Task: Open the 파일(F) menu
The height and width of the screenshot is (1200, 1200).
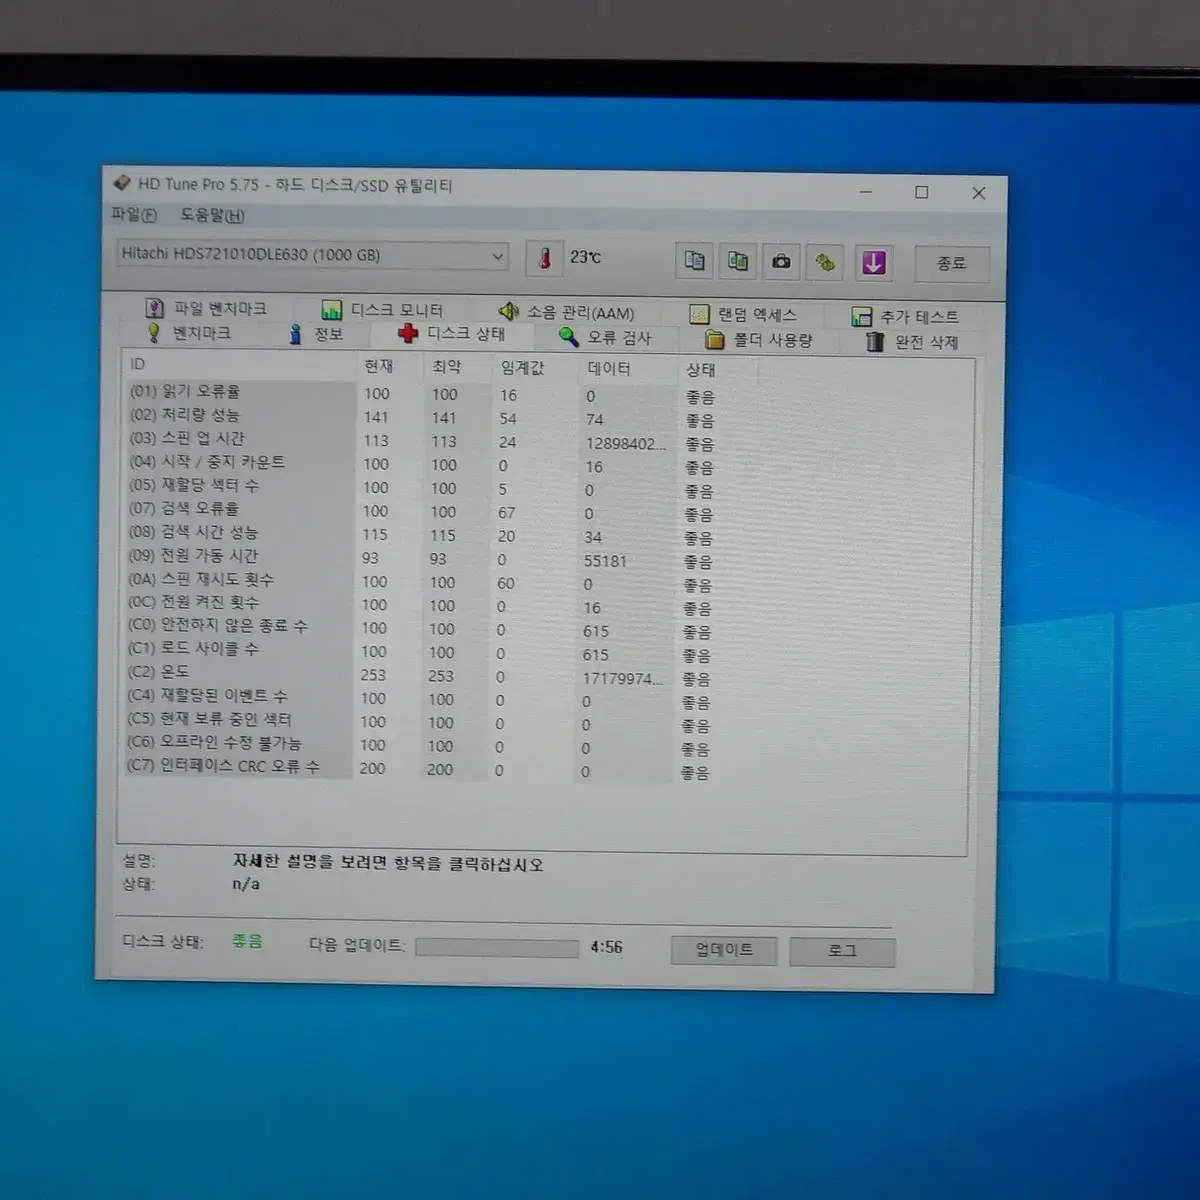Action: click(x=134, y=214)
